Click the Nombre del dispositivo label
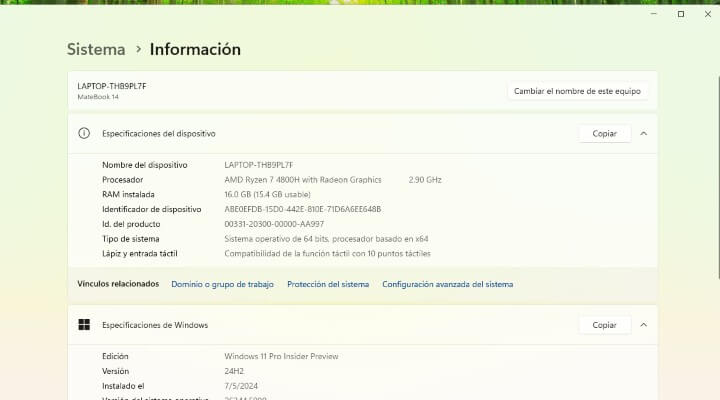This screenshot has height=400, width=720. 145,165
